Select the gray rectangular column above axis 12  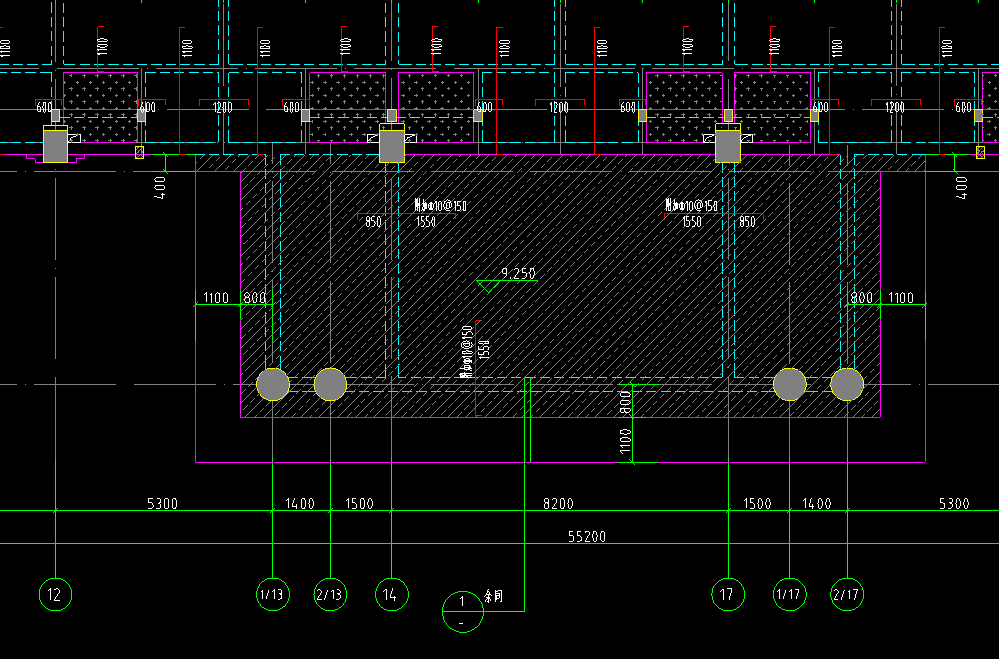pos(55,146)
